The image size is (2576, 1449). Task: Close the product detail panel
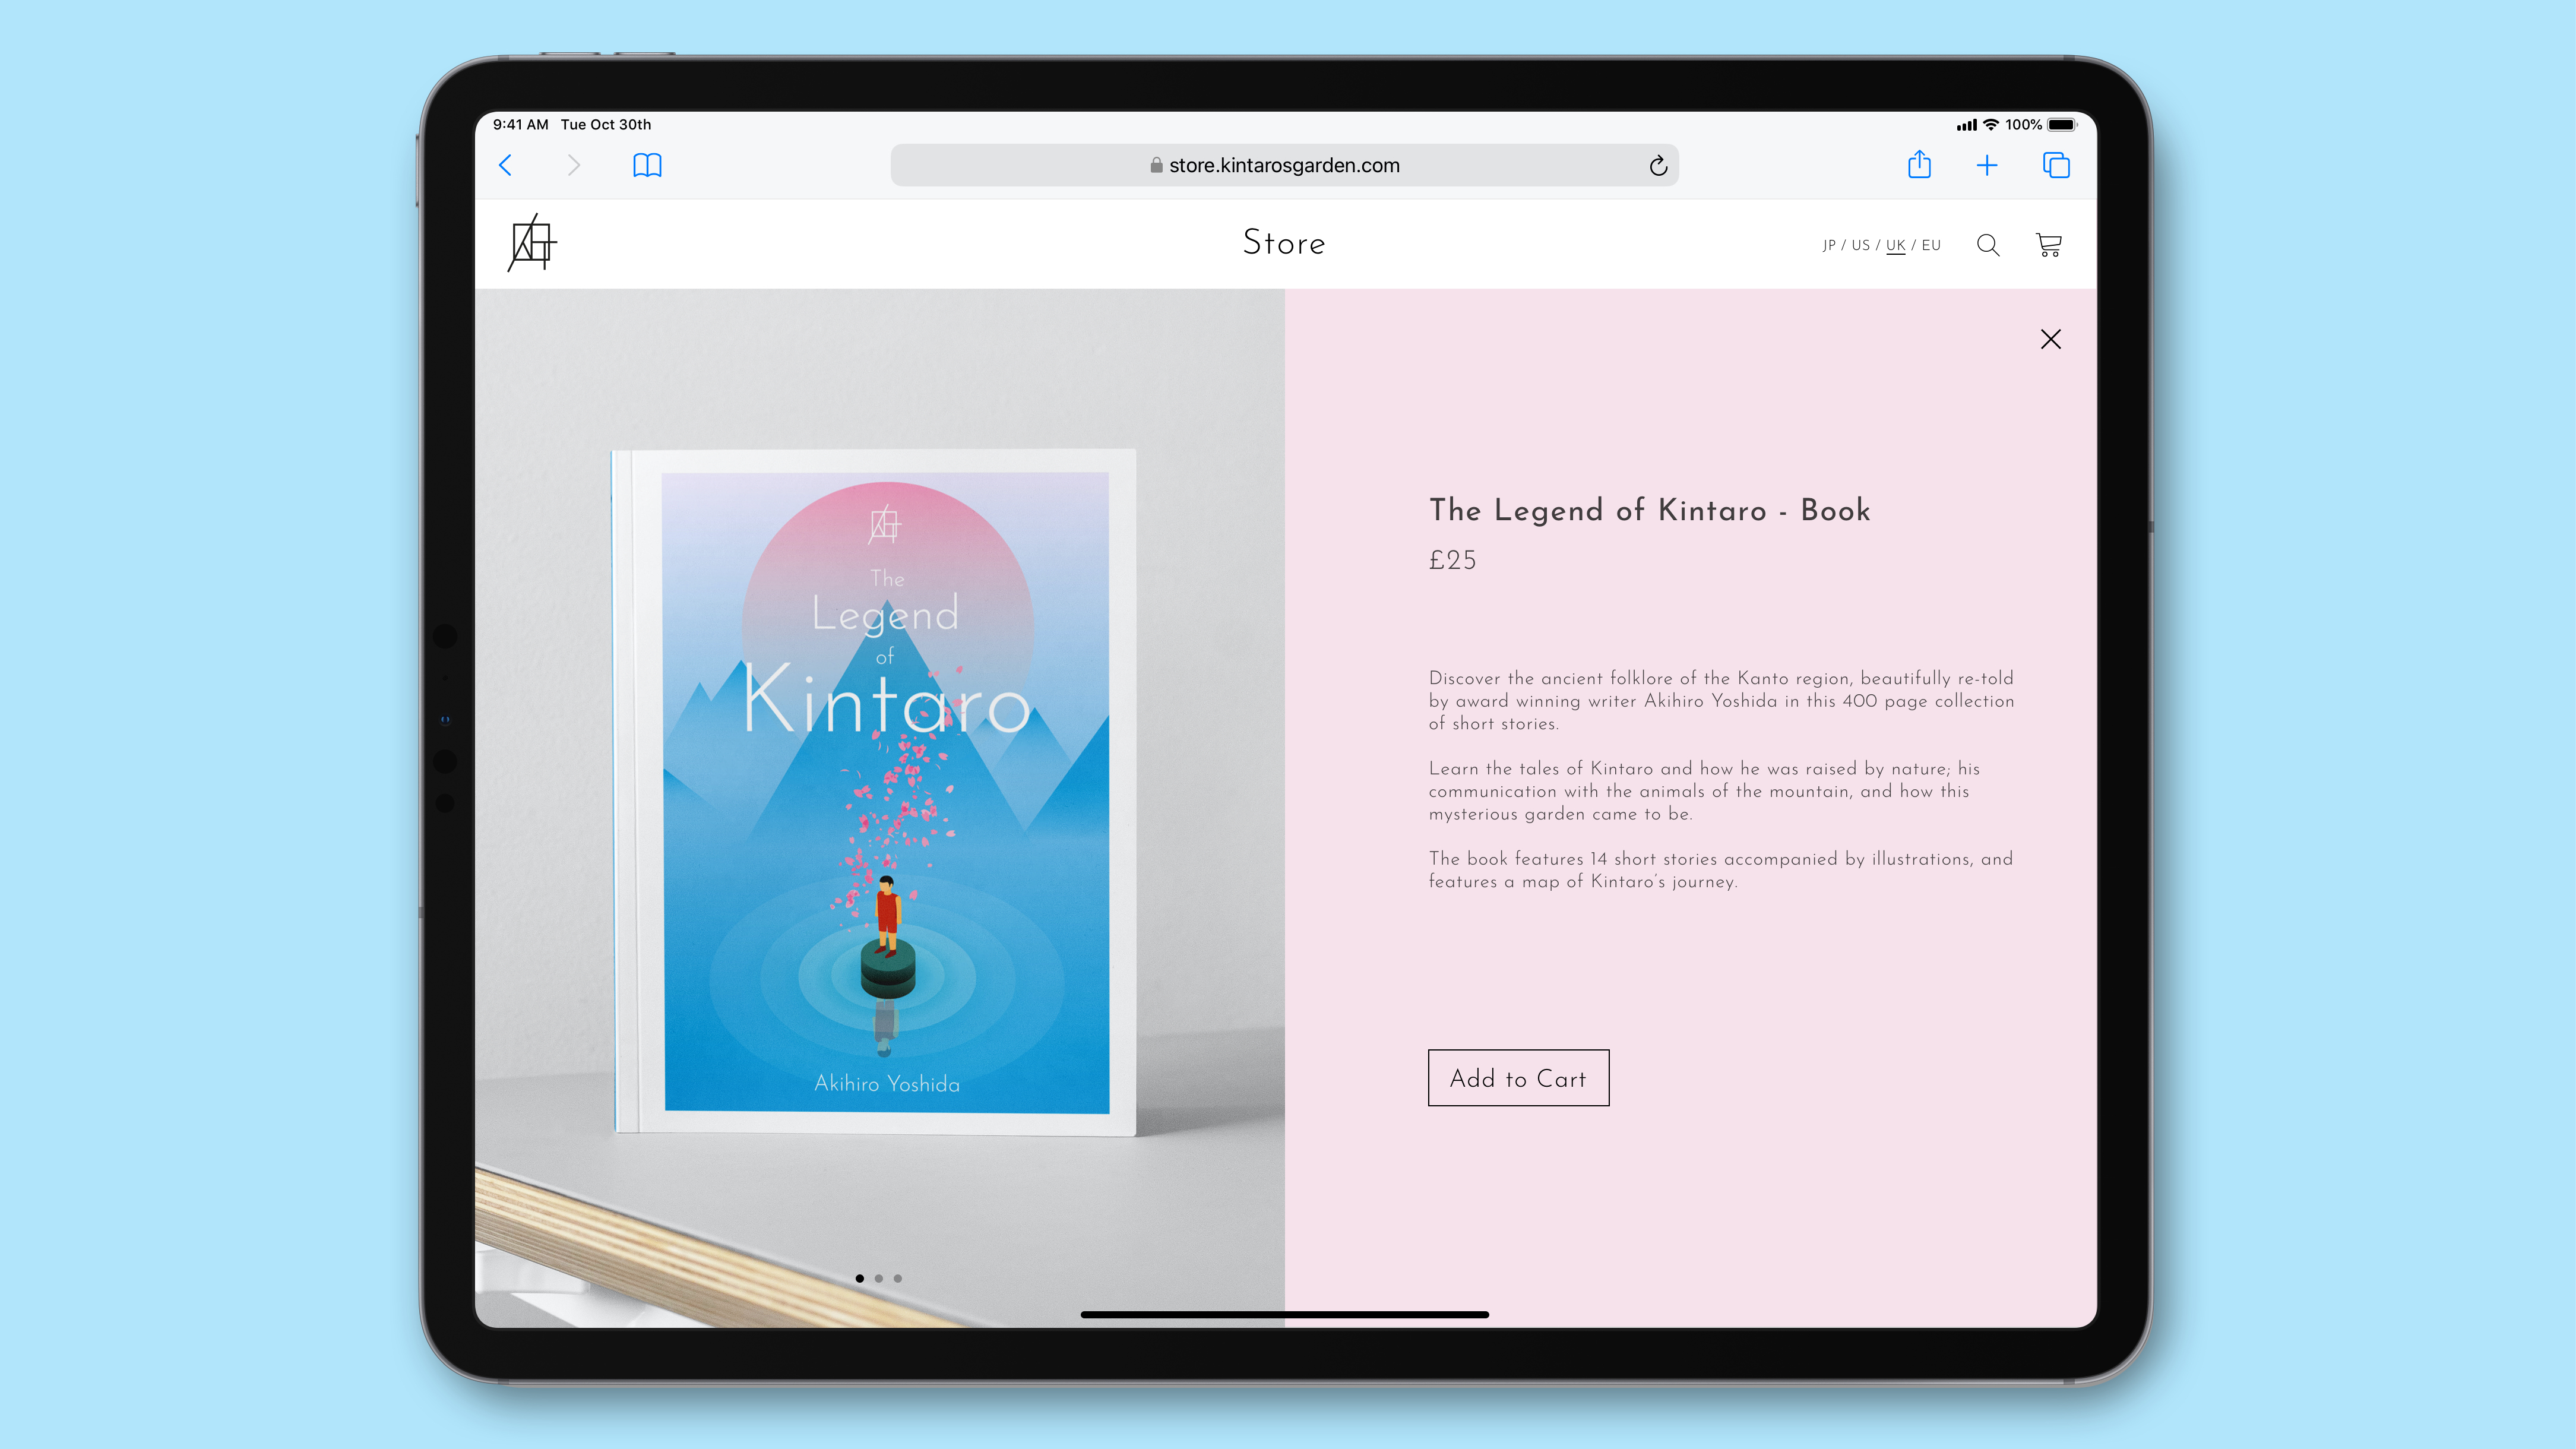tap(2050, 339)
